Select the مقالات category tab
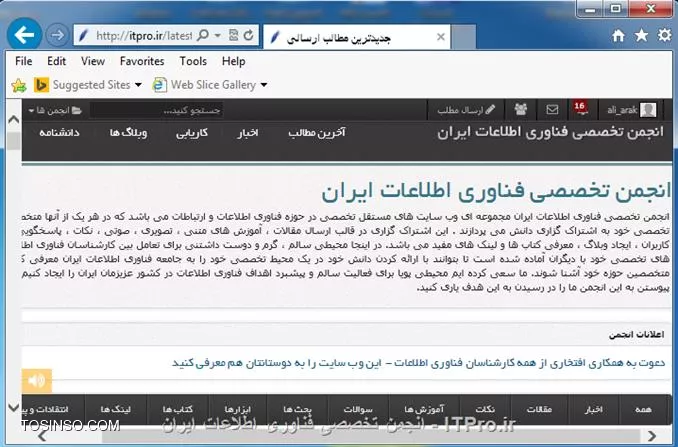 (x=539, y=409)
